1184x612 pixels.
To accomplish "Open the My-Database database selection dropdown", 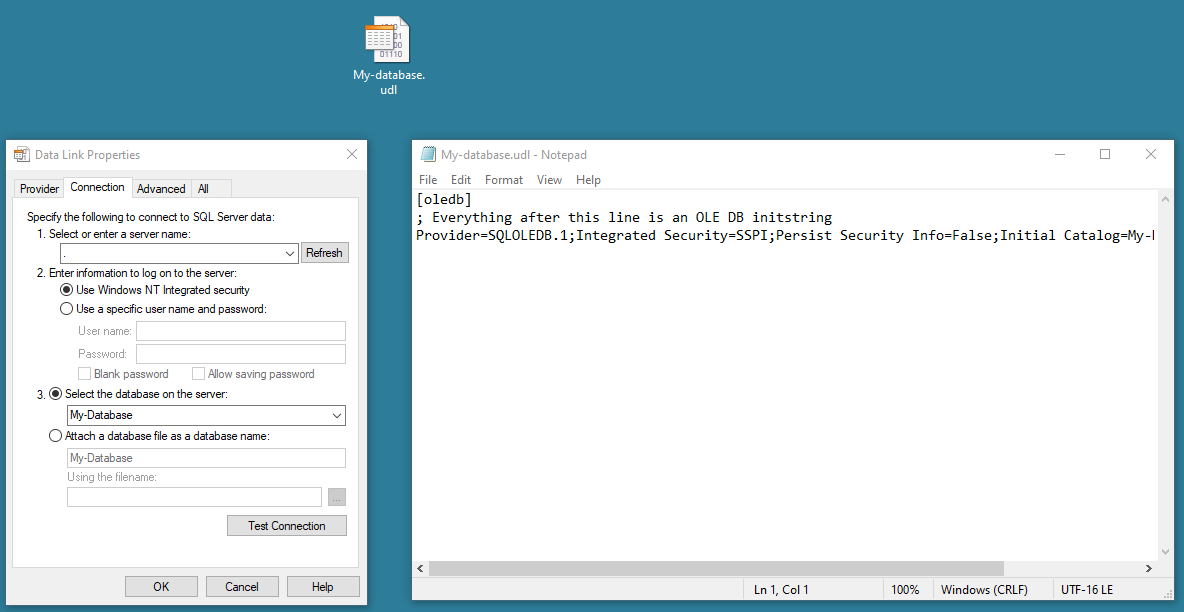I will click(x=338, y=415).
